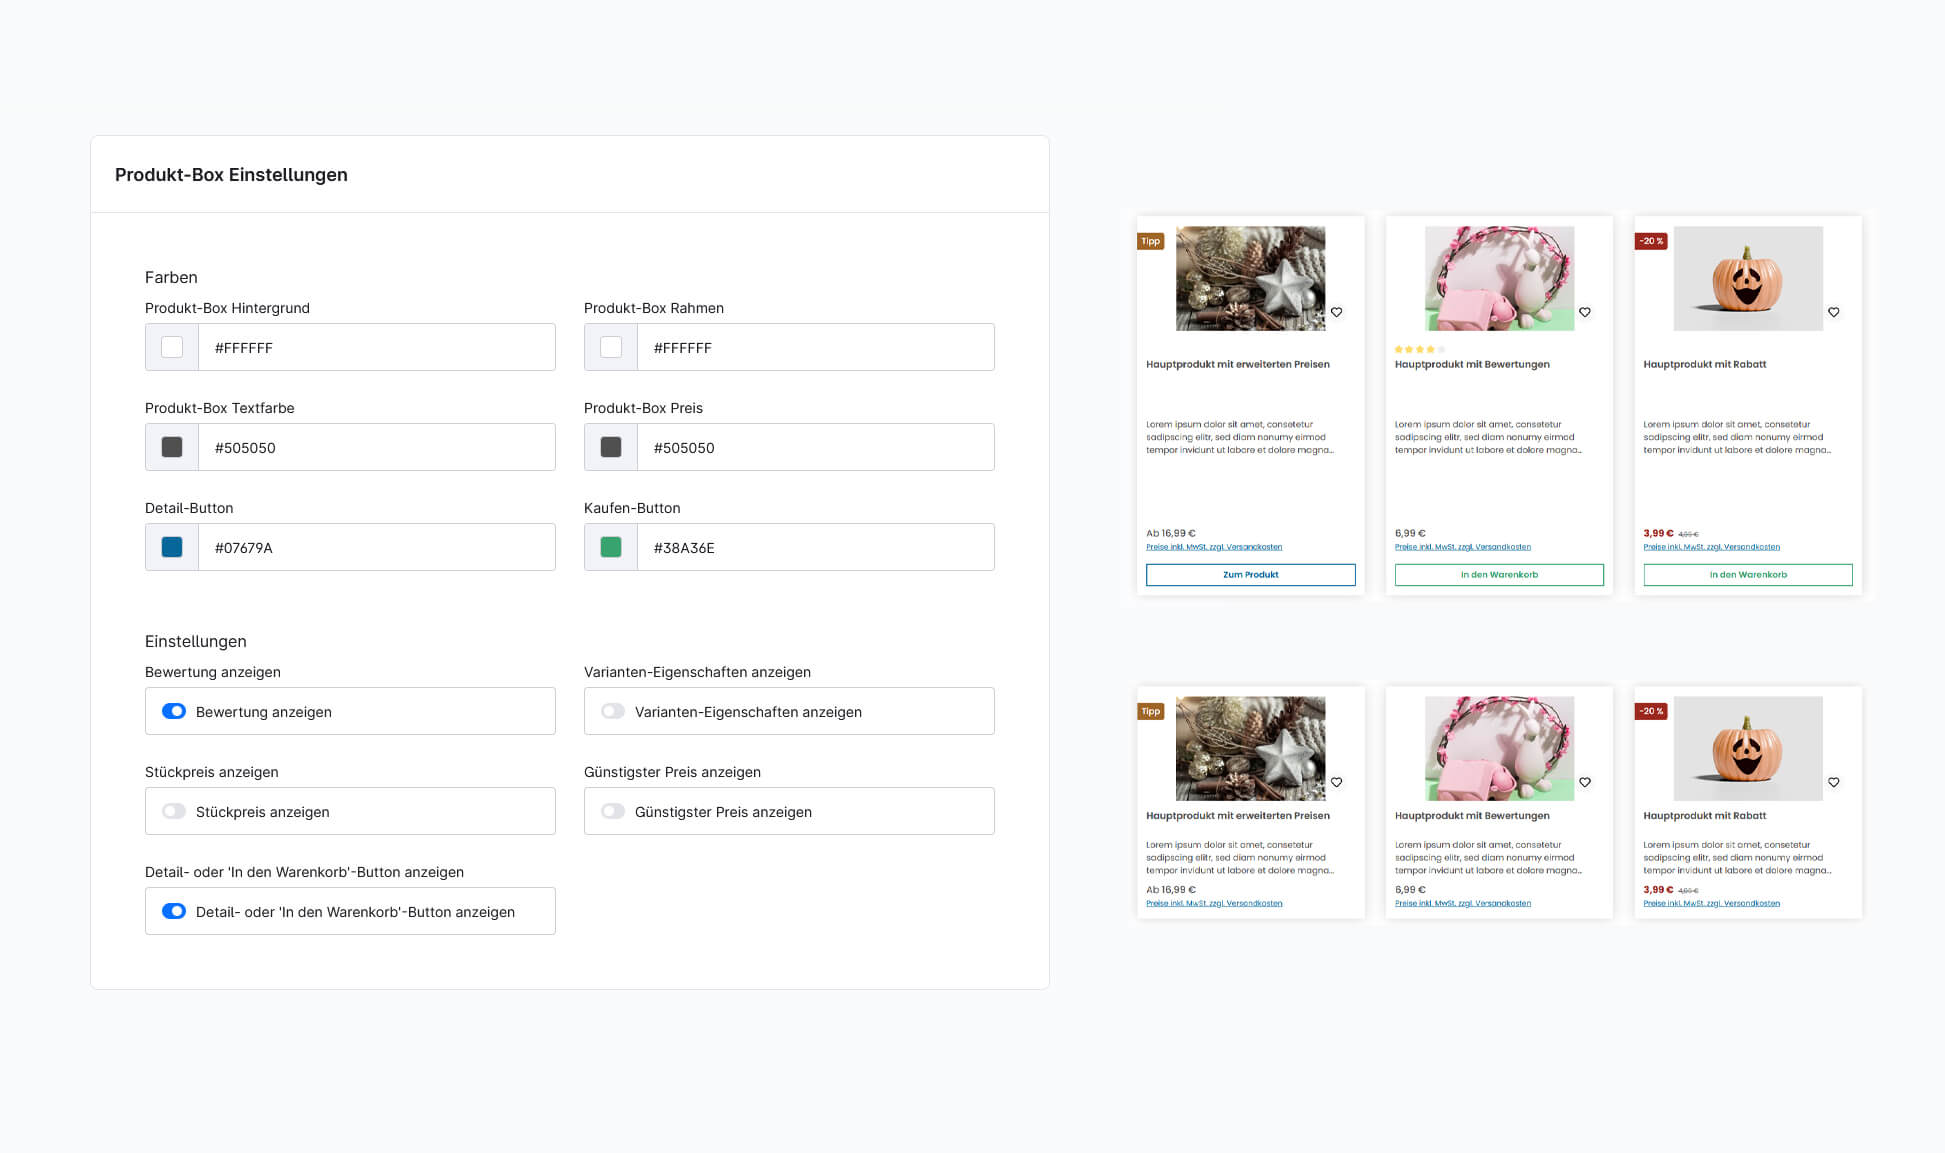1945x1153 pixels.
Task: Click the -20 % badge on top pumpkin card
Action: (x=1651, y=241)
